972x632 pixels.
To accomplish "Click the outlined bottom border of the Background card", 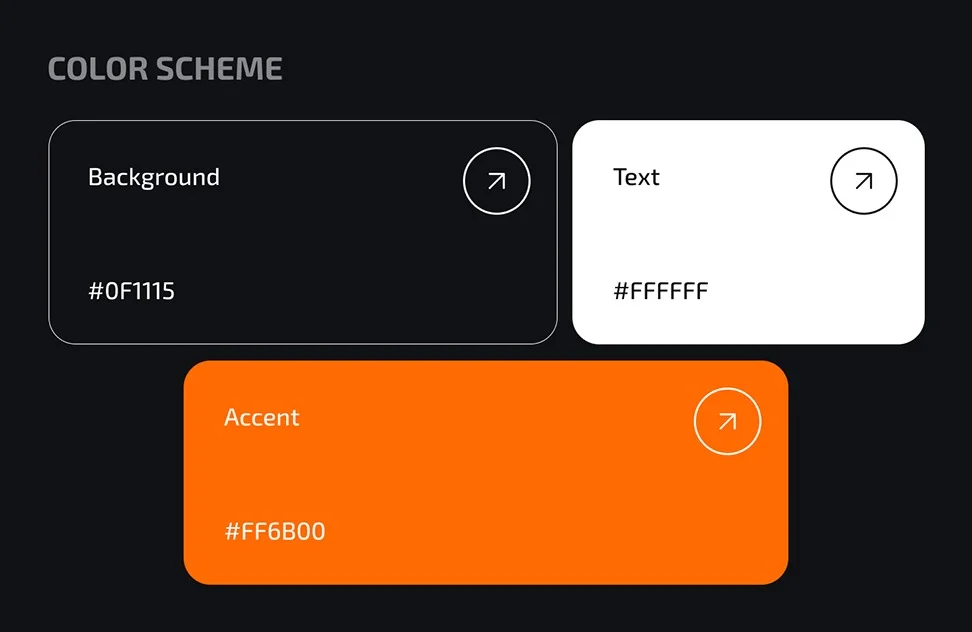I will (x=302, y=343).
